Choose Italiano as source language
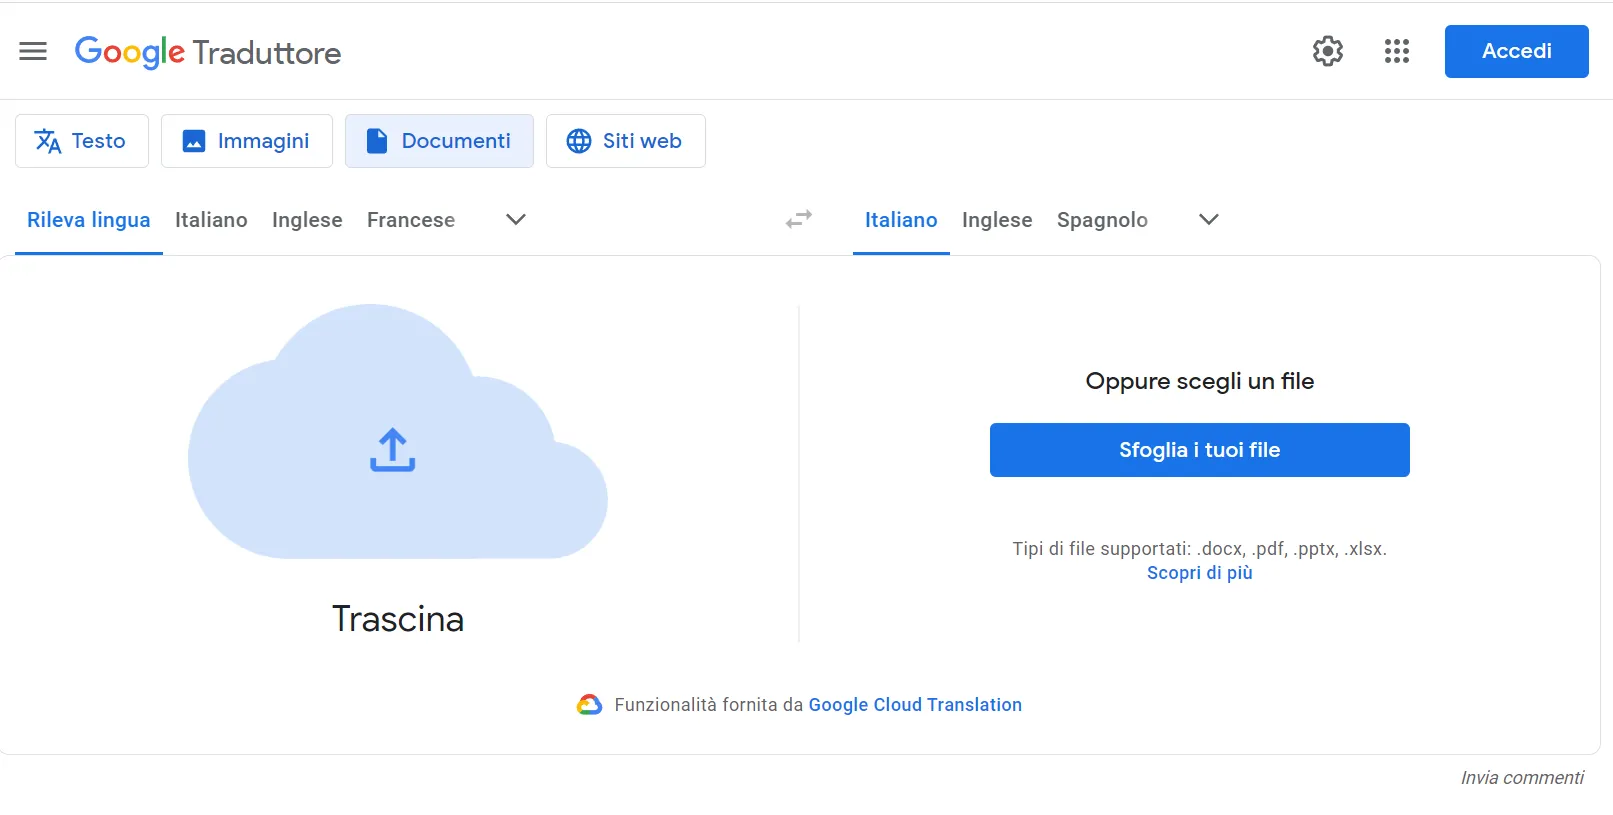Screen dimensions: 1613x815 (211, 220)
